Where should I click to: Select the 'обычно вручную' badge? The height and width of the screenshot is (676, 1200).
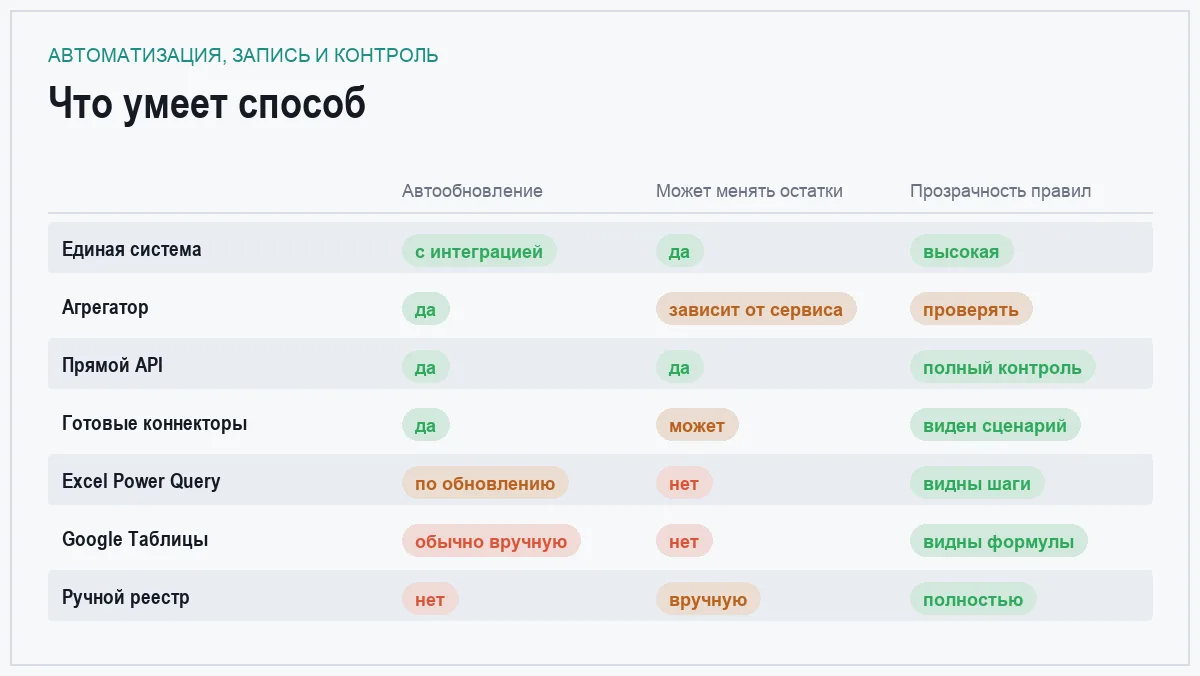[491, 541]
